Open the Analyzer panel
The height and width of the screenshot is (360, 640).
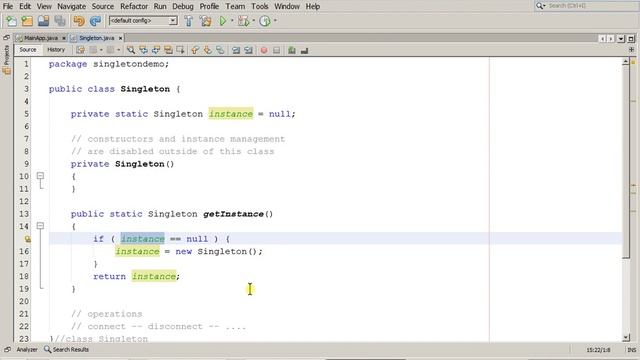point(27,349)
